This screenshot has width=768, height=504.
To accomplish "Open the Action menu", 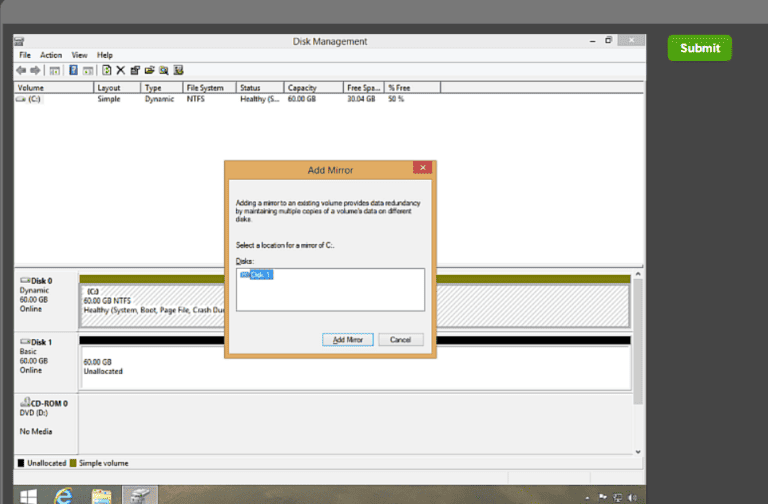I will [x=51, y=55].
